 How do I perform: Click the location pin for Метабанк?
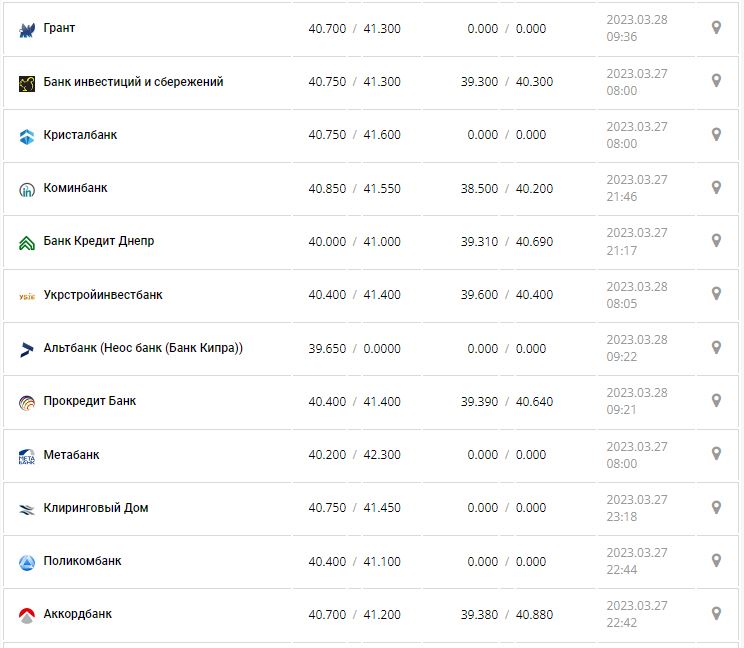tap(716, 454)
